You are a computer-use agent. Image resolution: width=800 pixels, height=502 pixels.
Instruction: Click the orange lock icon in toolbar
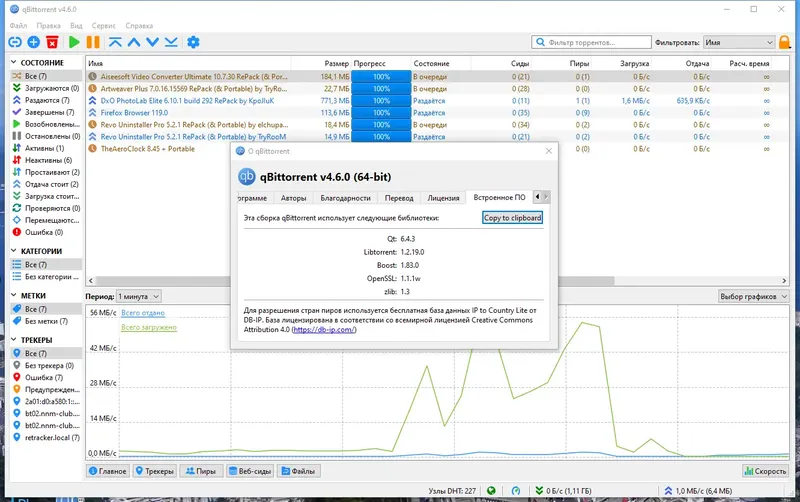click(x=785, y=42)
